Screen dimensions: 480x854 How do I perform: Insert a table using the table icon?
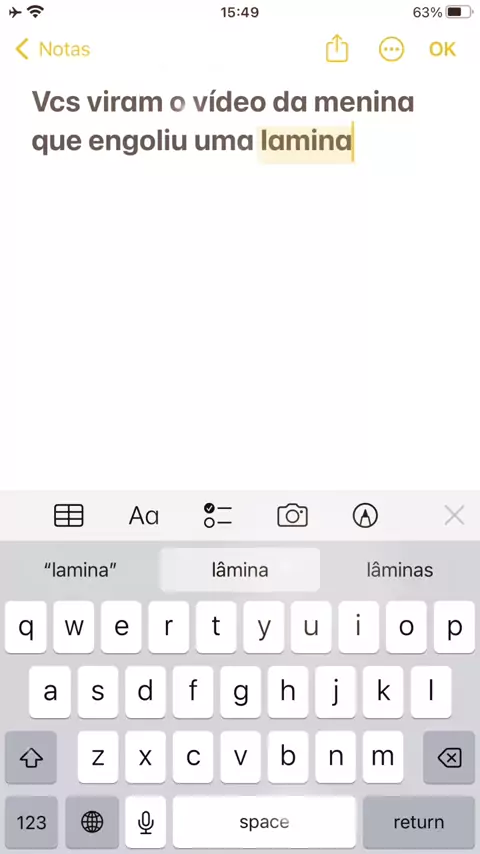point(69,515)
